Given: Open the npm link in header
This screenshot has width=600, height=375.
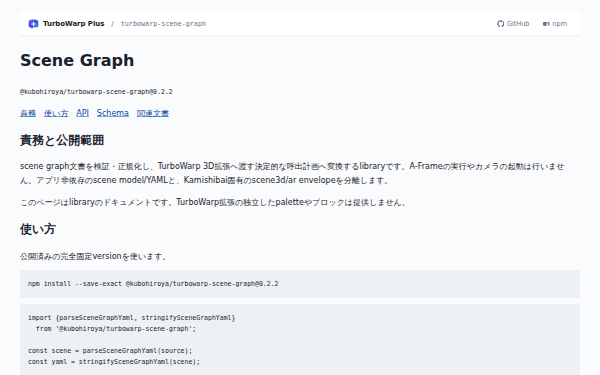Looking at the screenshot, I should tap(555, 24).
